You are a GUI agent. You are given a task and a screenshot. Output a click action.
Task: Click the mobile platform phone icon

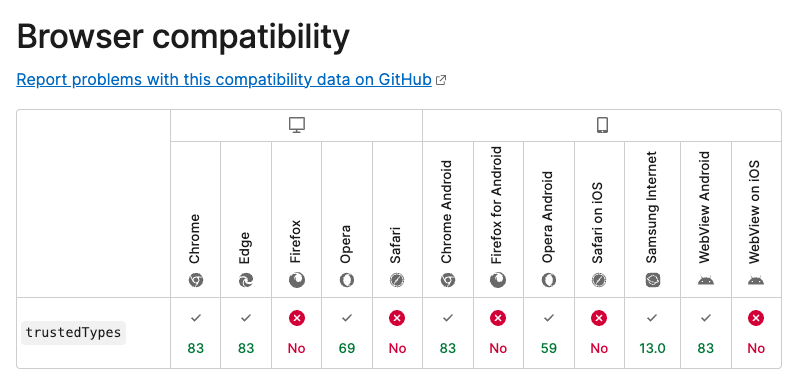click(602, 125)
